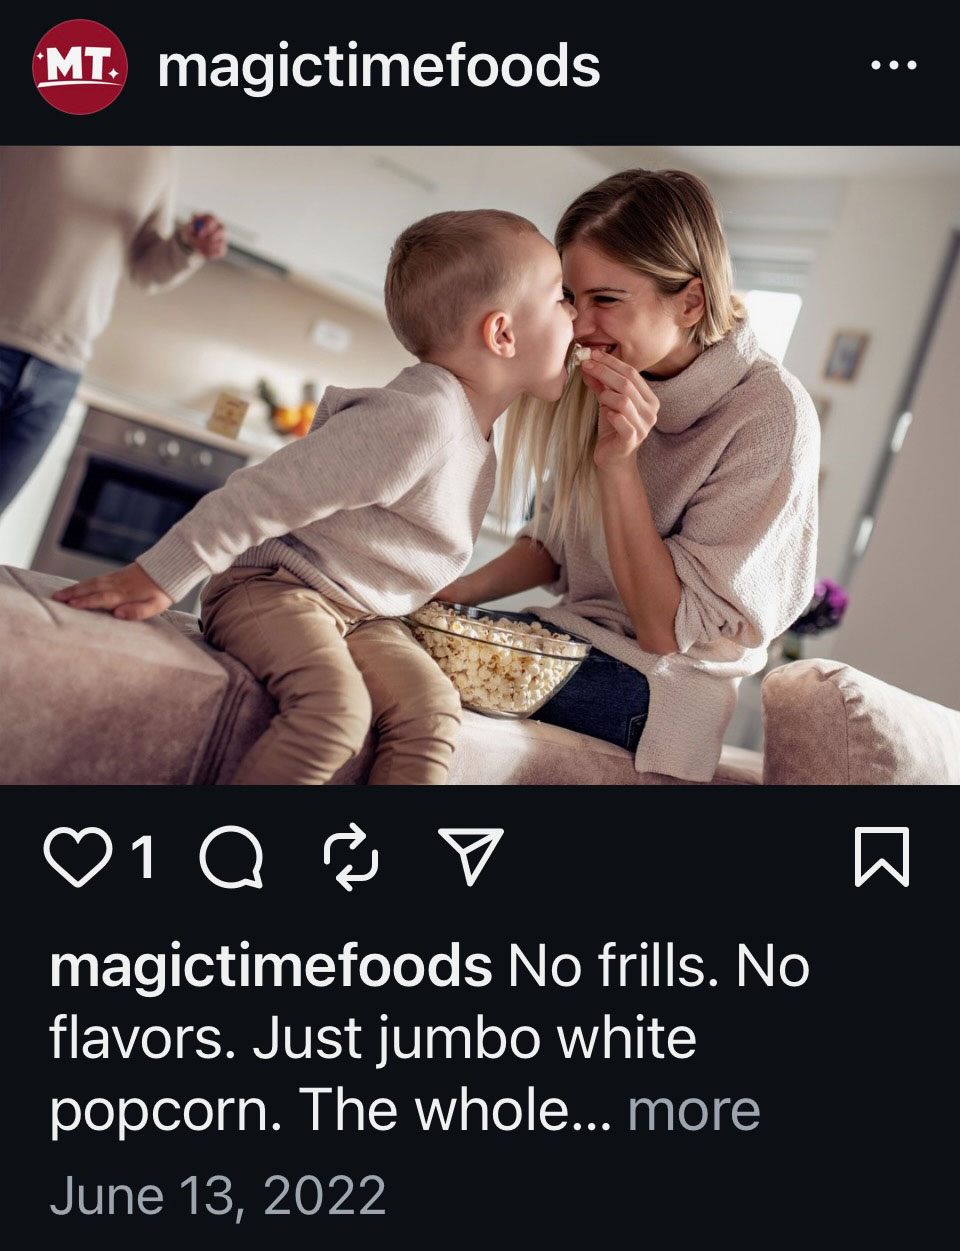Viewport: 960px width, 1251px height.
Task: View likes by clicking the count 1
Action: point(144,858)
